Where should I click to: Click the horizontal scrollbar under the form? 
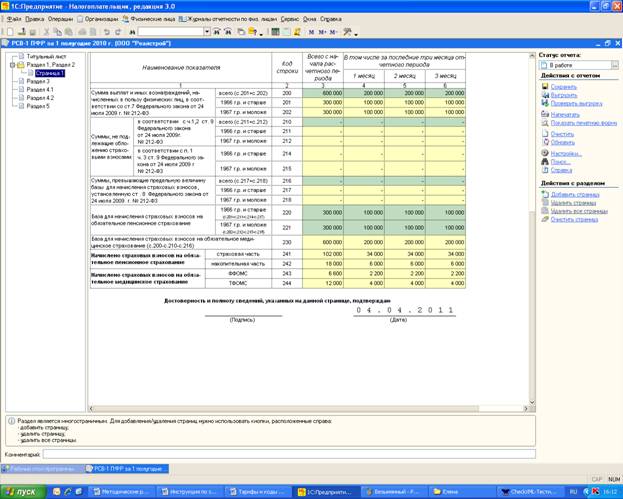coord(309,408)
